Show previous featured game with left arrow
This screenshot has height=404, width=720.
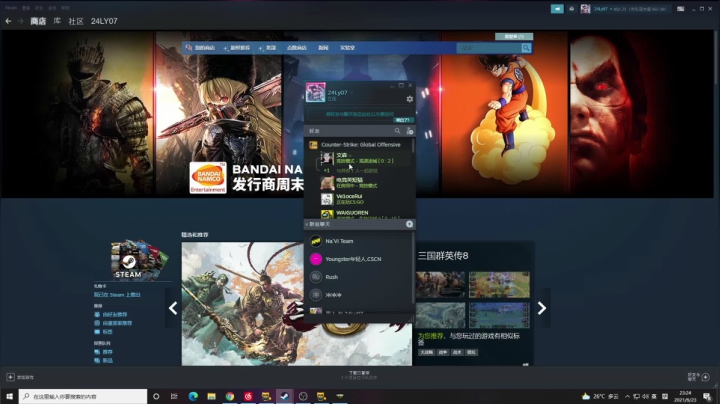pos(173,308)
